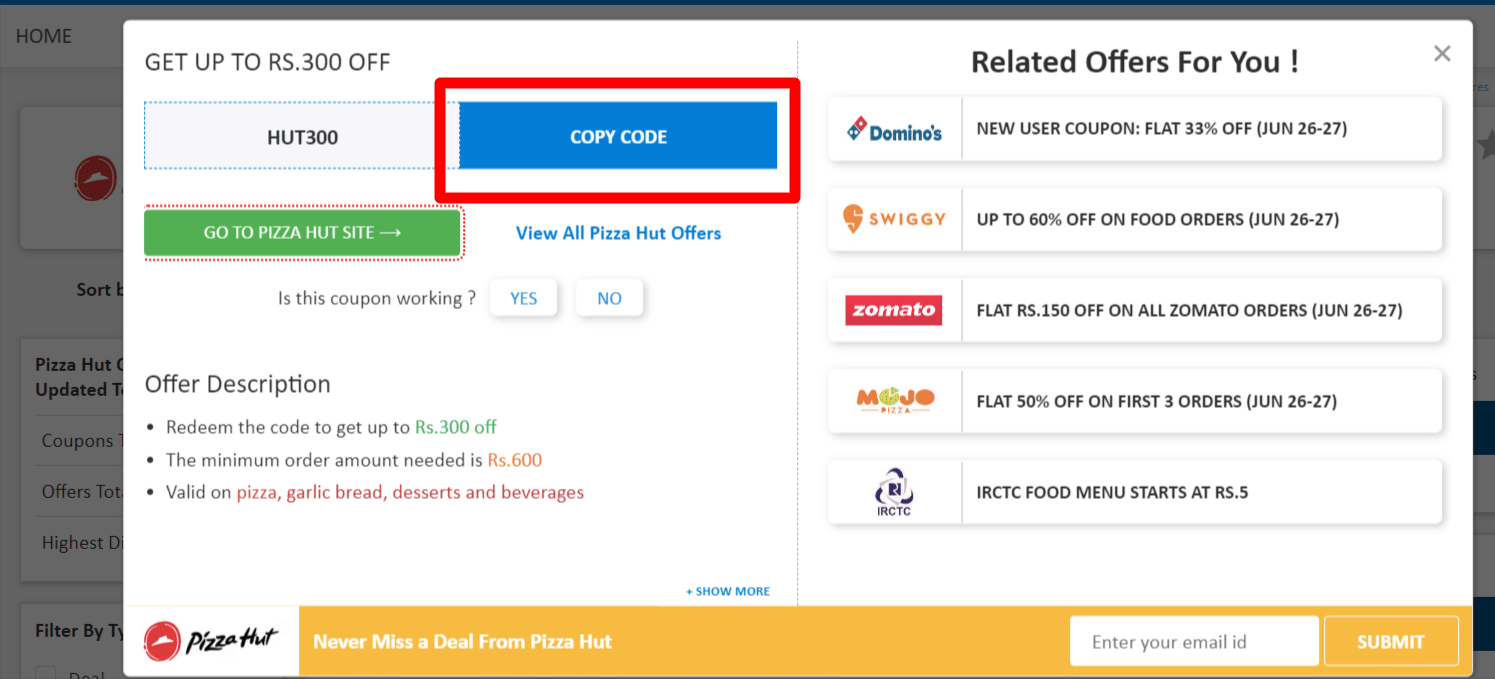The width and height of the screenshot is (1495, 679).
Task: Submit the newsletter signup form
Action: [x=1390, y=641]
